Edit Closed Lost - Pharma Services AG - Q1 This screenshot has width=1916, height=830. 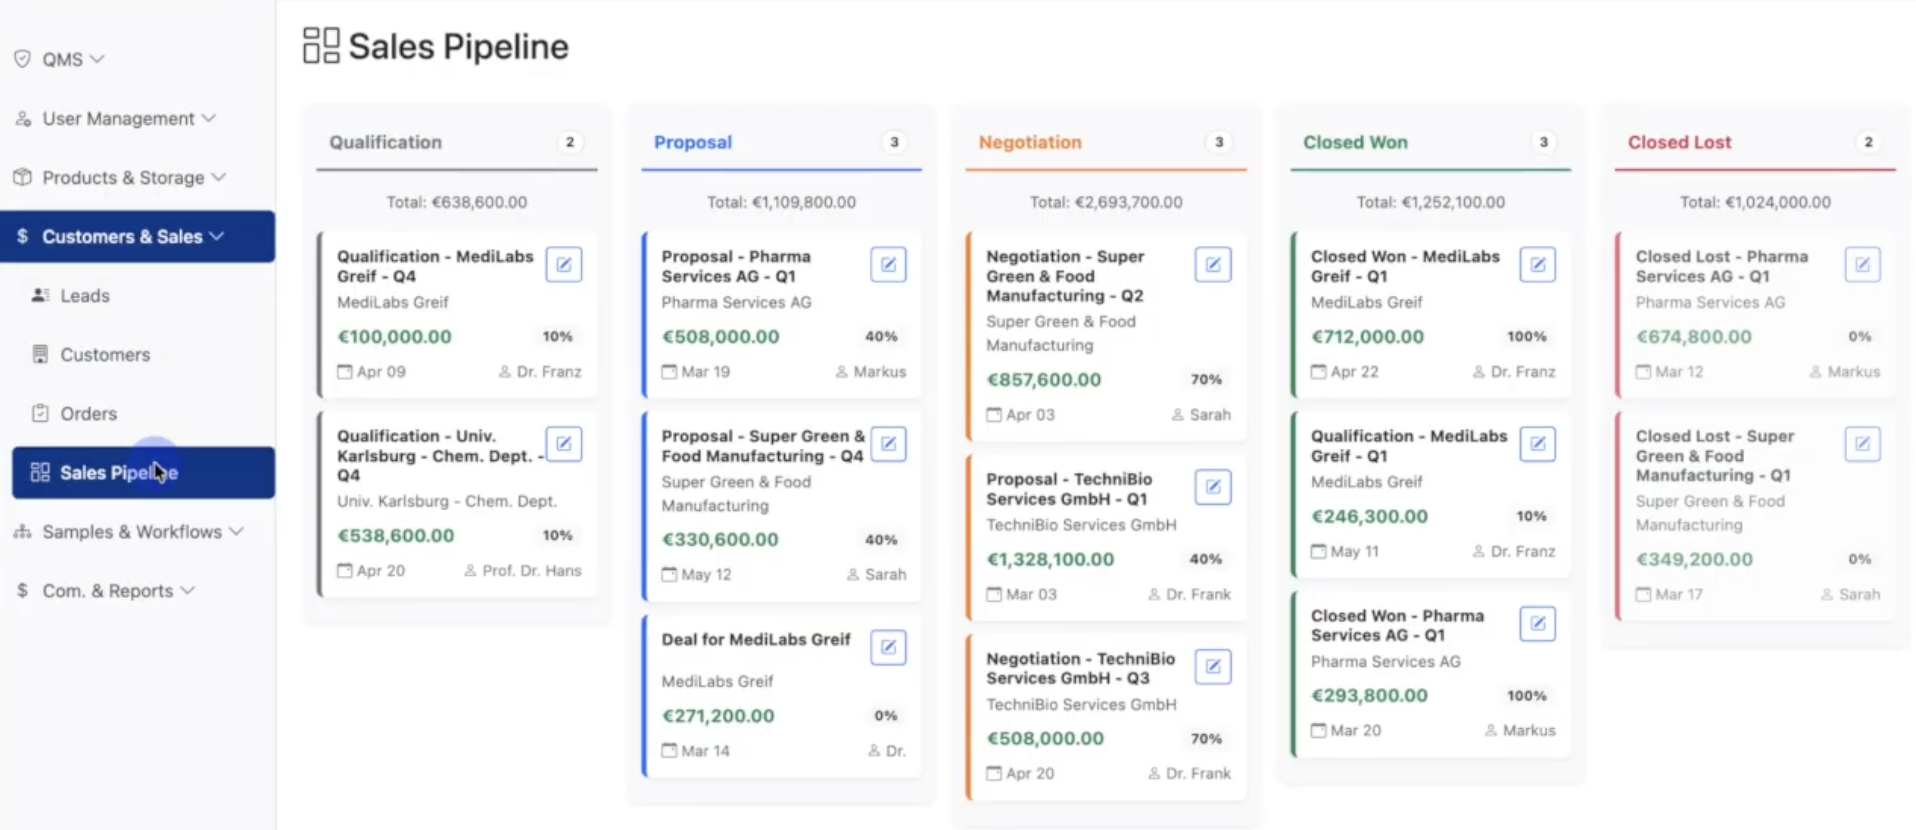[x=1862, y=265]
